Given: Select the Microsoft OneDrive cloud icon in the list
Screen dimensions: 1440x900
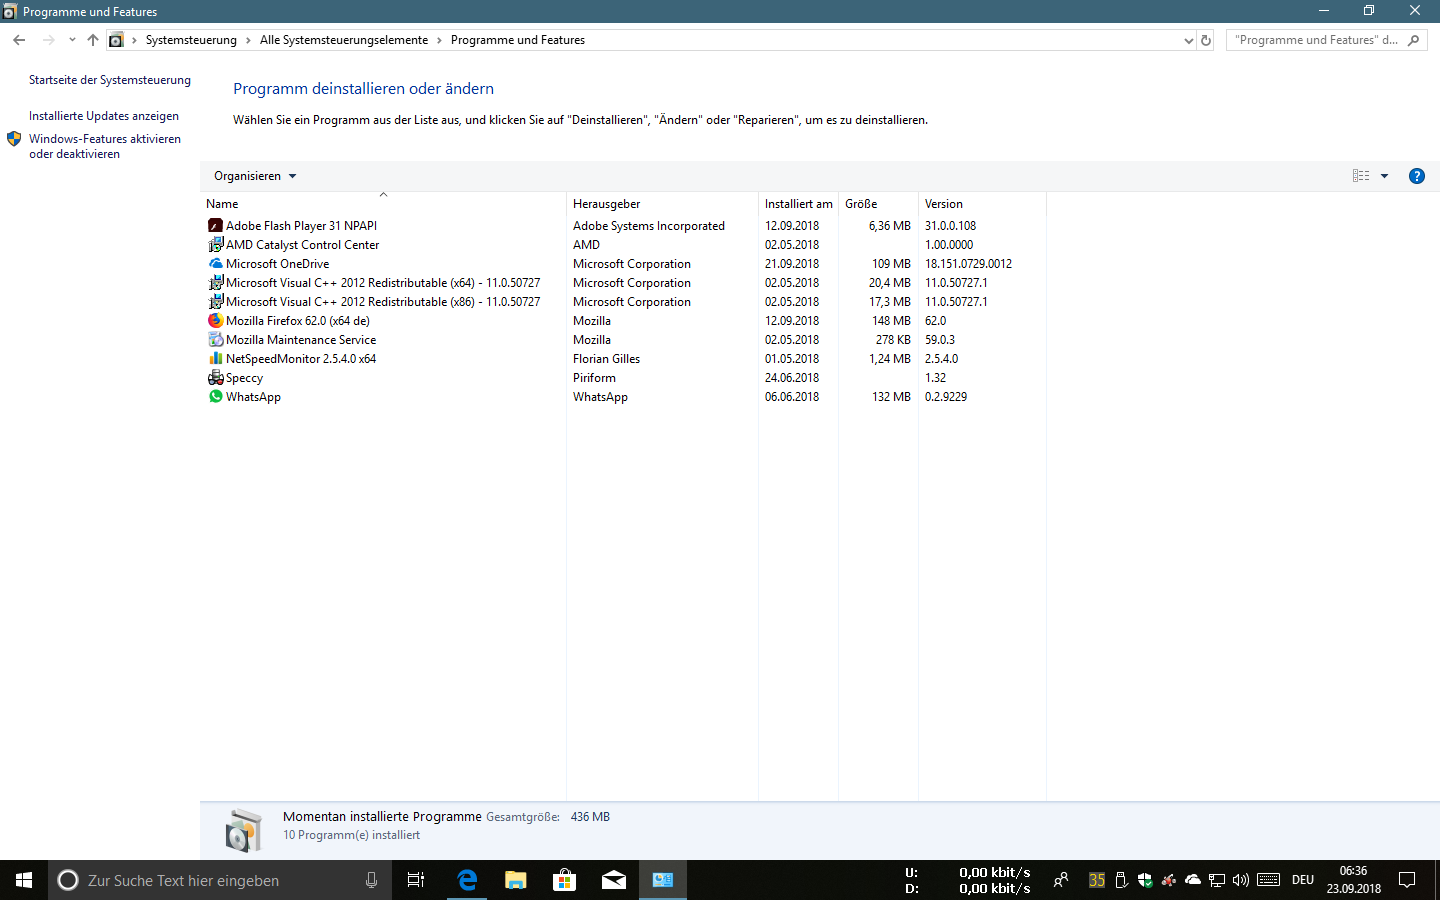Looking at the screenshot, I should pos(215,264).
